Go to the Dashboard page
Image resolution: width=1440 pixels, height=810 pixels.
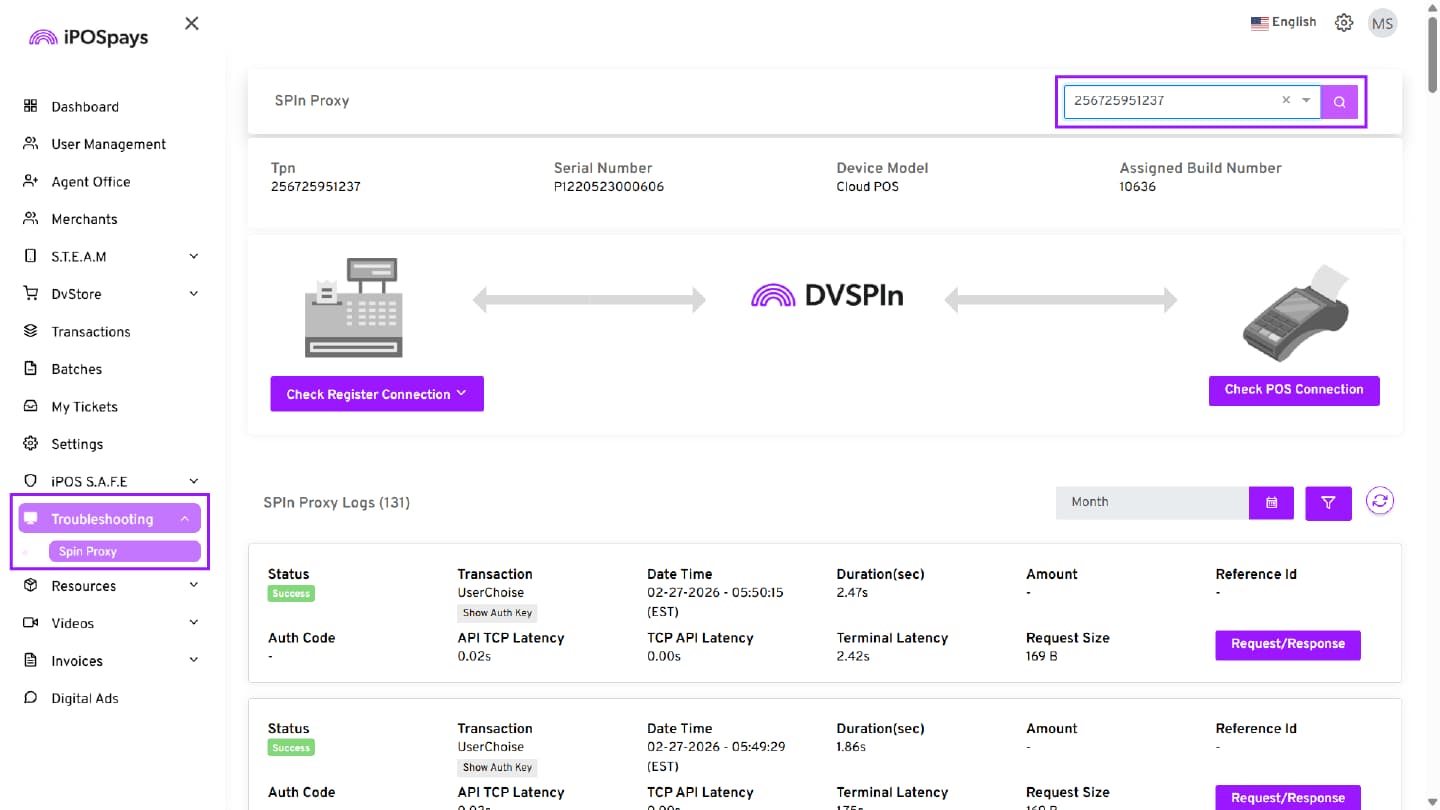coord(85,107)
